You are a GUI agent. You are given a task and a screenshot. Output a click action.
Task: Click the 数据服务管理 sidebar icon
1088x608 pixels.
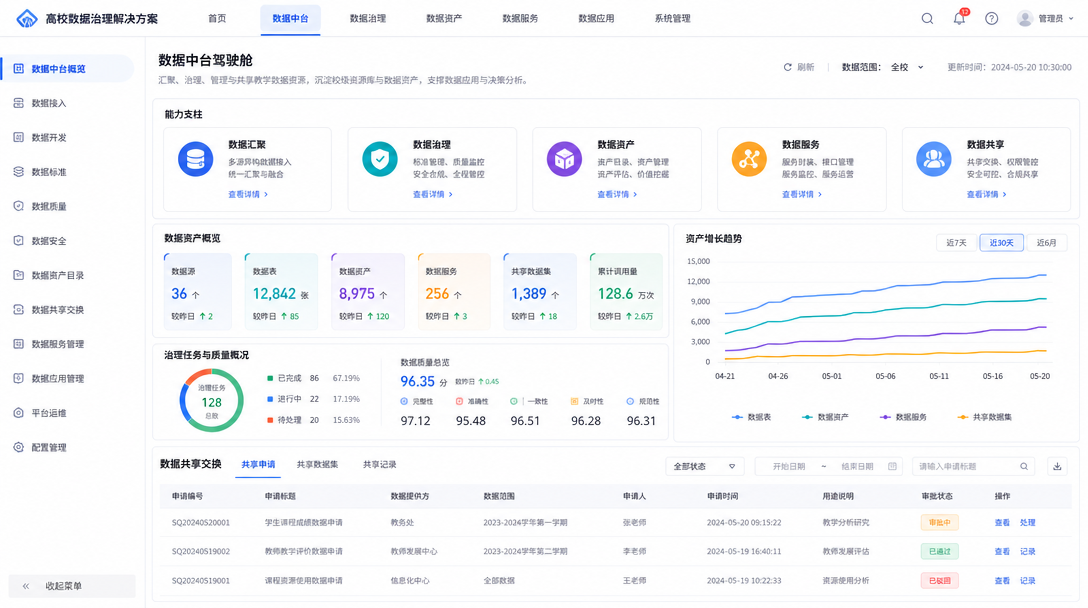(19, 344)
